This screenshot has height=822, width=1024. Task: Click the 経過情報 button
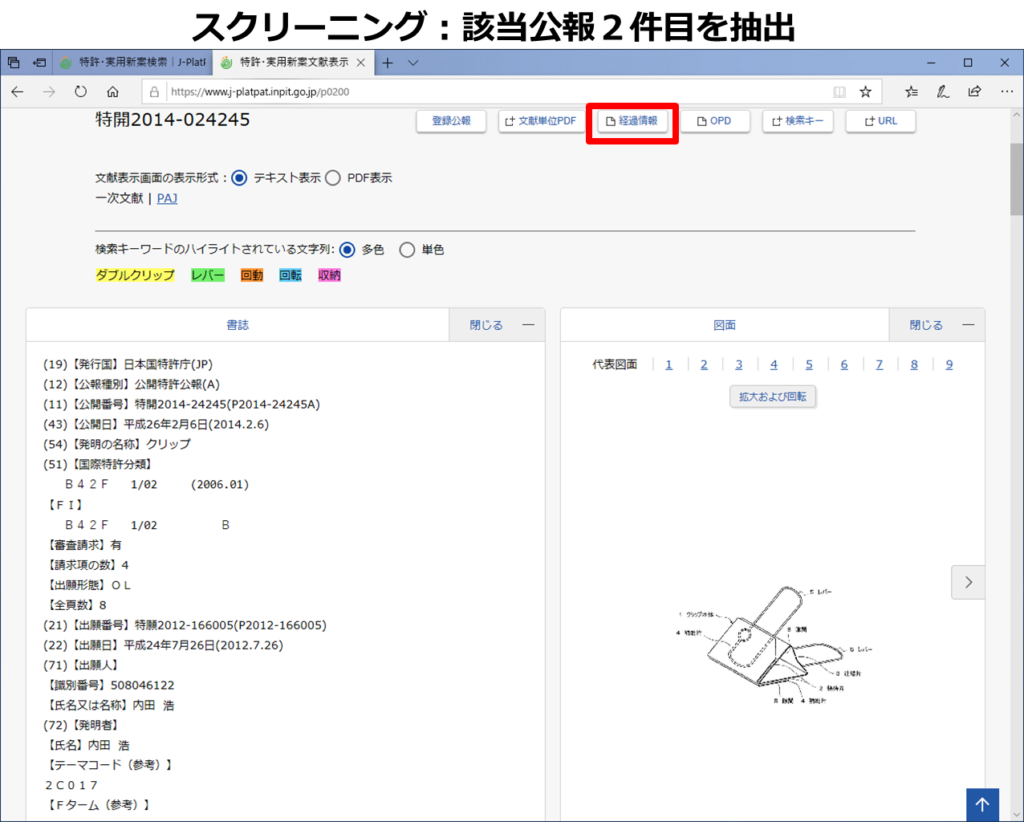click(632, 121)
